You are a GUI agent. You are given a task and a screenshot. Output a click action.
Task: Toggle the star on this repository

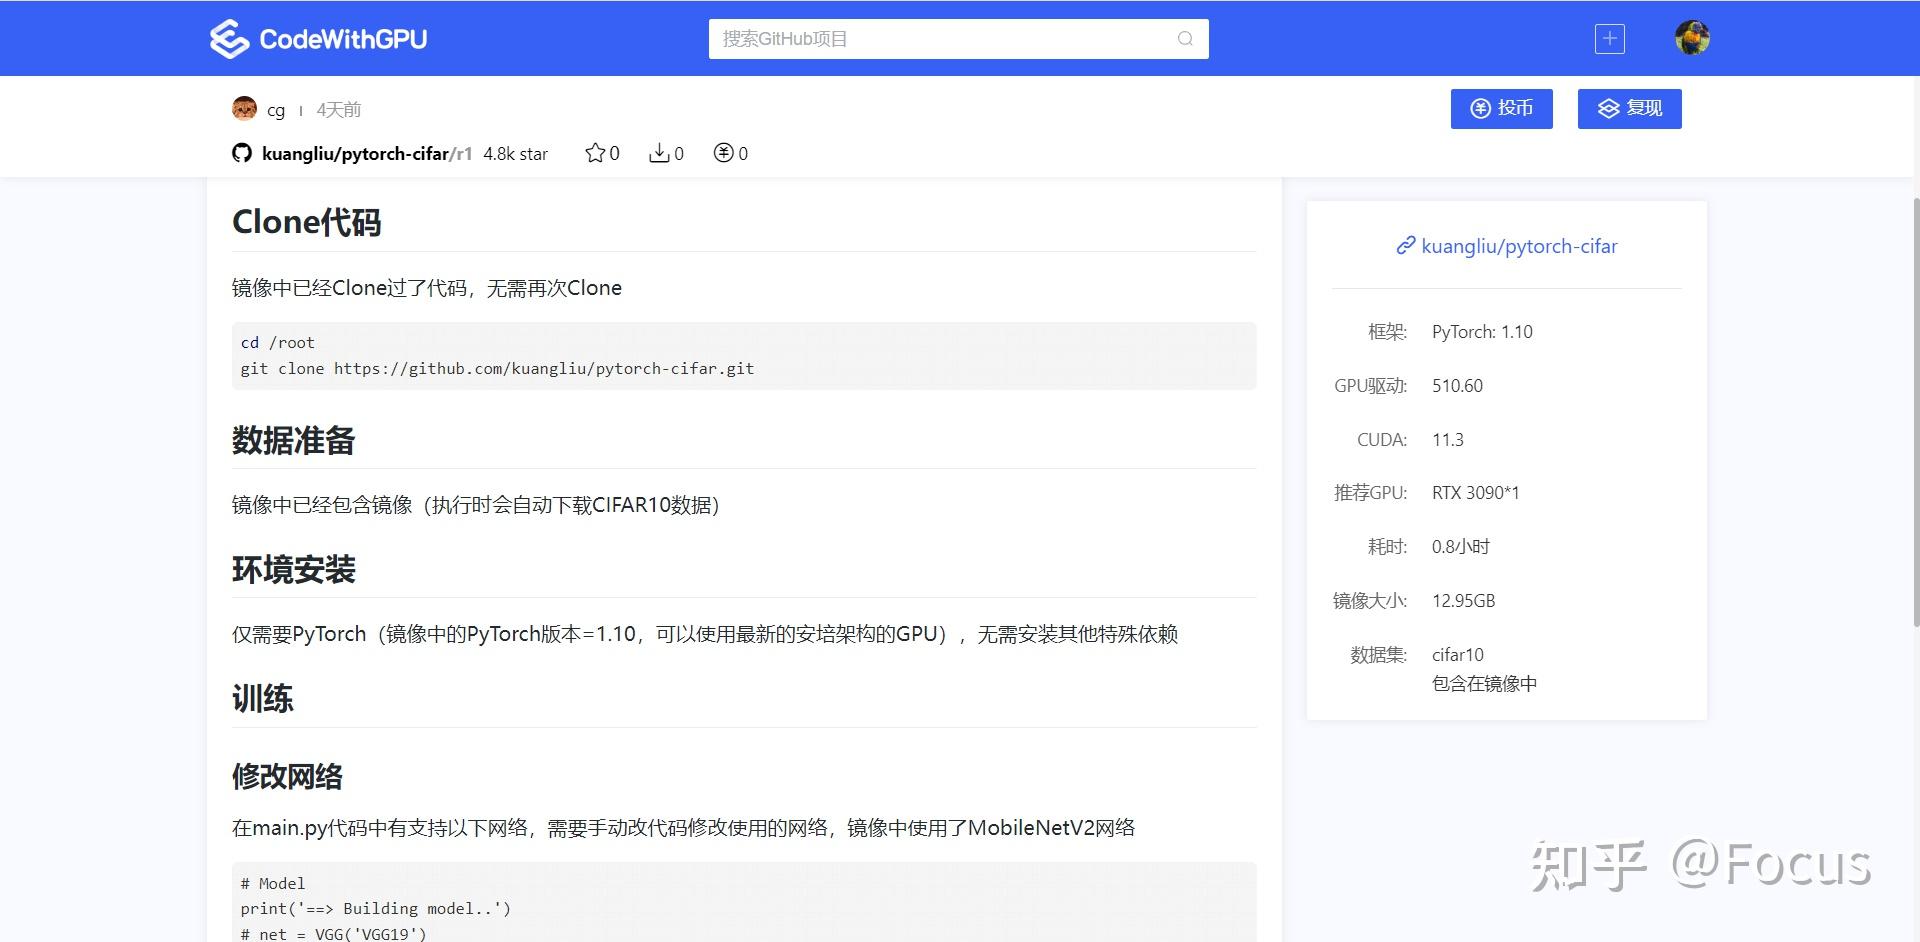coord(594,152)
